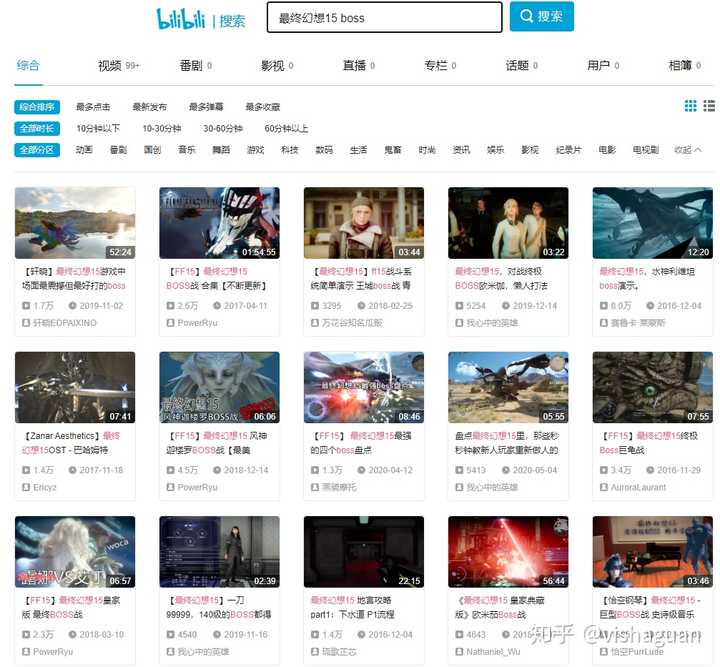This screenshot has height=667, width=720.
Task: Filter category to 科技
Action: pos(290,150)
